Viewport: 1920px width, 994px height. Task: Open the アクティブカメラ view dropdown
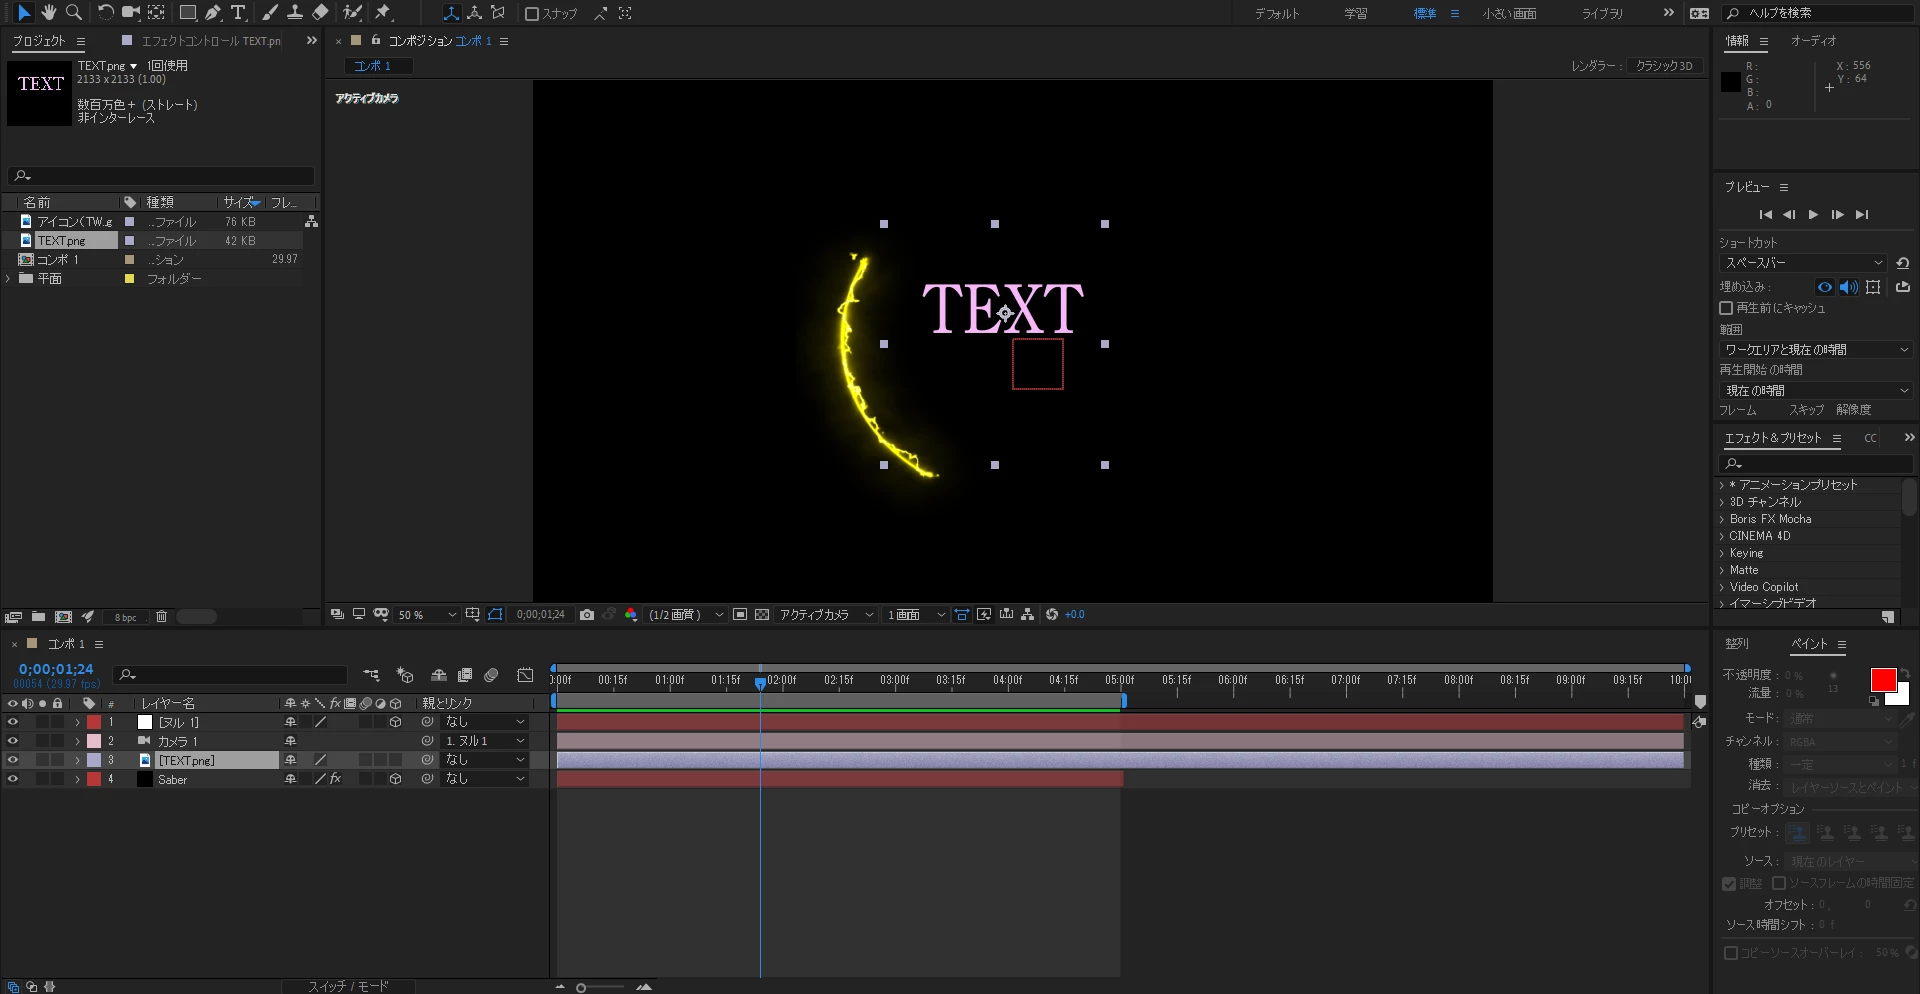826,615
